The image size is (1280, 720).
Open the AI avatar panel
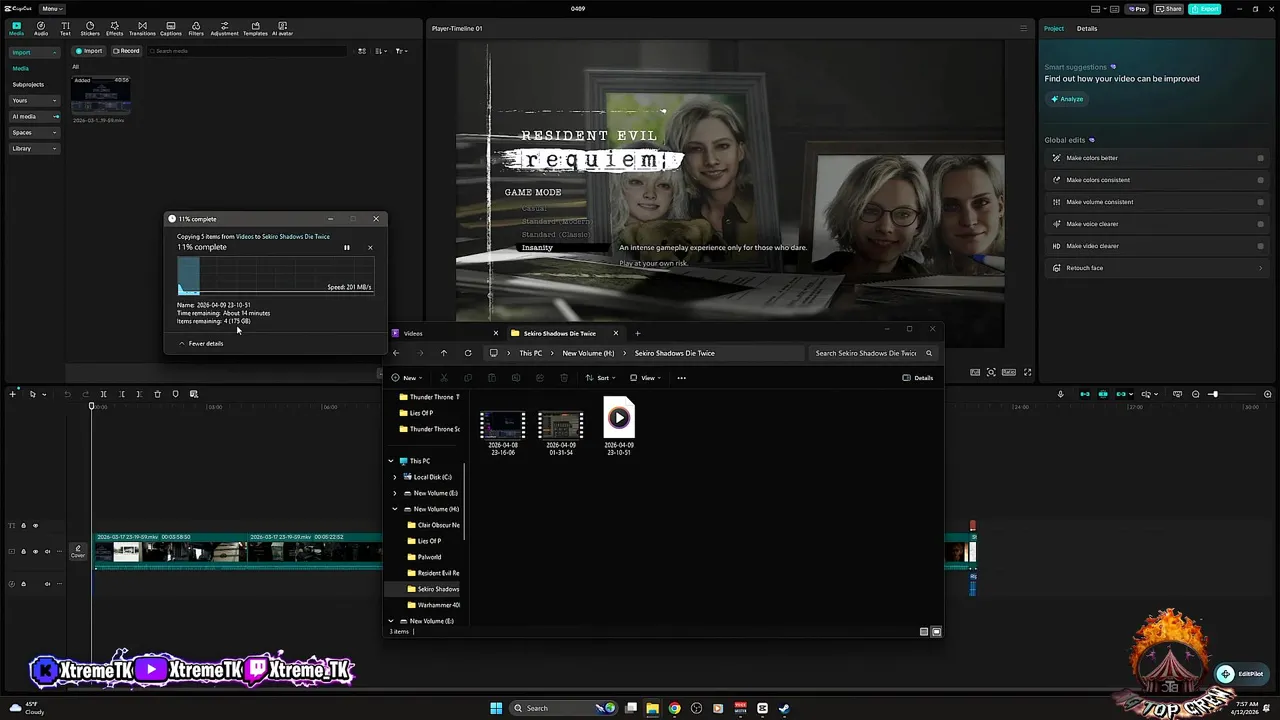click(283, 28)
